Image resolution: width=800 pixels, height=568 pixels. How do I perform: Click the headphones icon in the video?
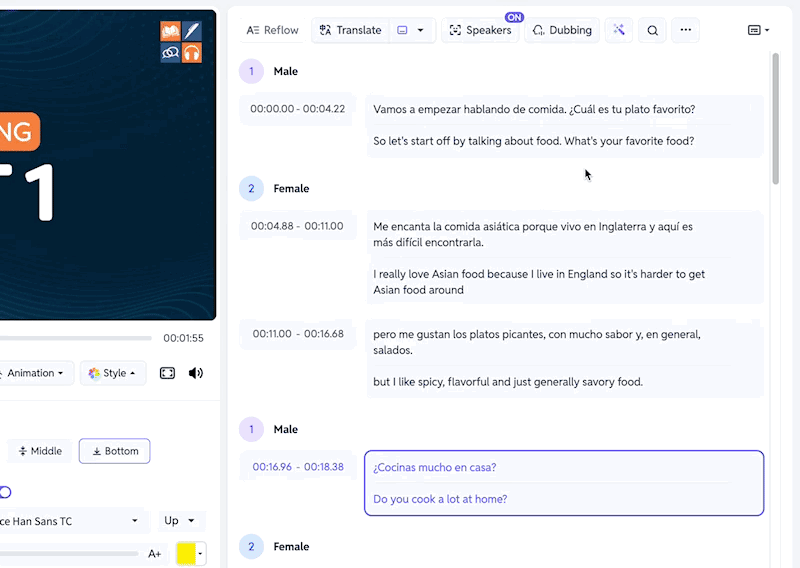[192, 53]
